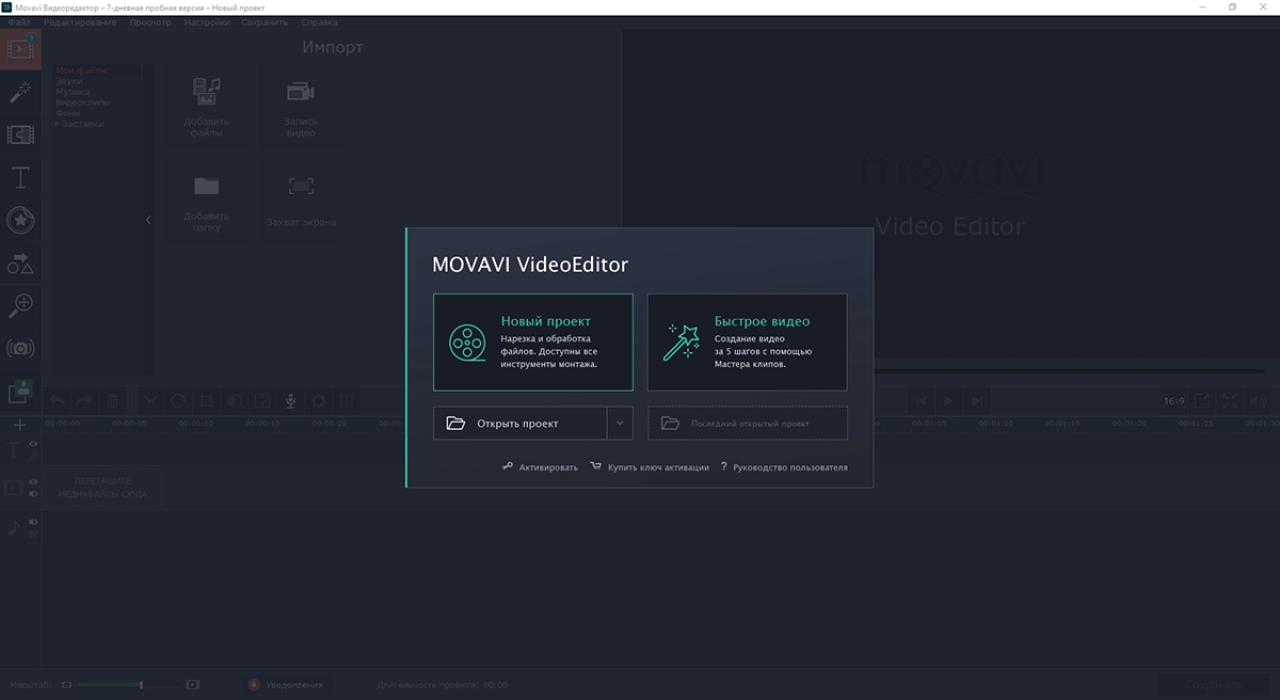Open the Редактирование menu

click(x=80, y=22)
